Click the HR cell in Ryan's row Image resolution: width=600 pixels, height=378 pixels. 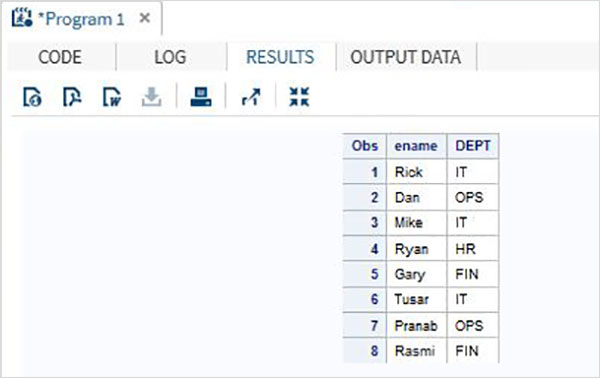pyautogui.click(x=473, y=249)
